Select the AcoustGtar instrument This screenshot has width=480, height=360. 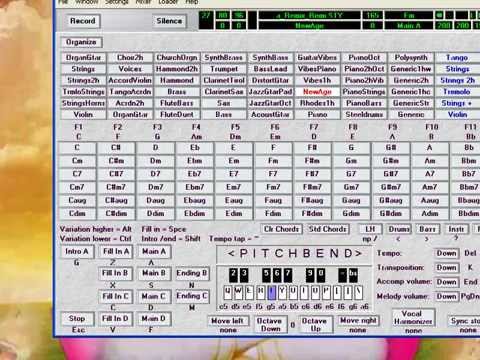270,114
